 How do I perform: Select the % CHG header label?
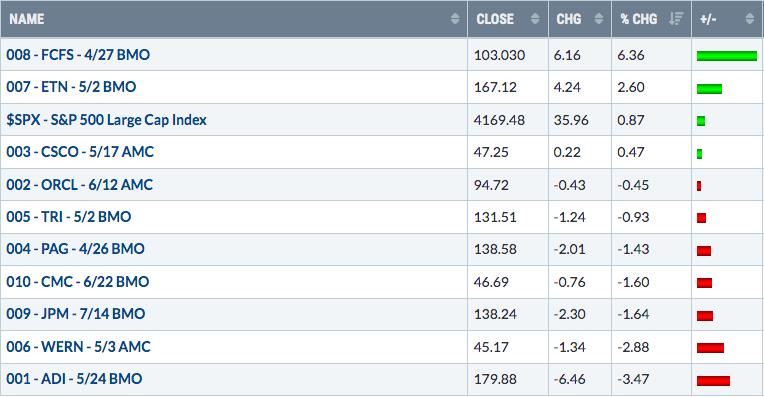tap(639, 19)
